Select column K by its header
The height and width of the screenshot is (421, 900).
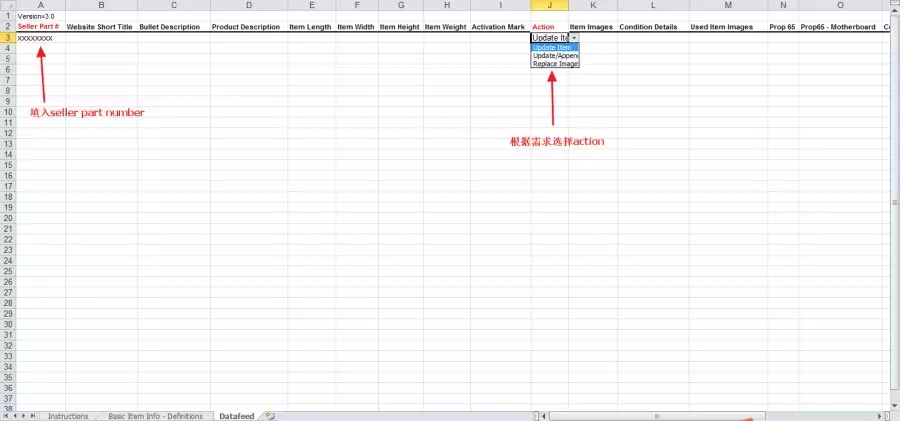tap(593, 5)
